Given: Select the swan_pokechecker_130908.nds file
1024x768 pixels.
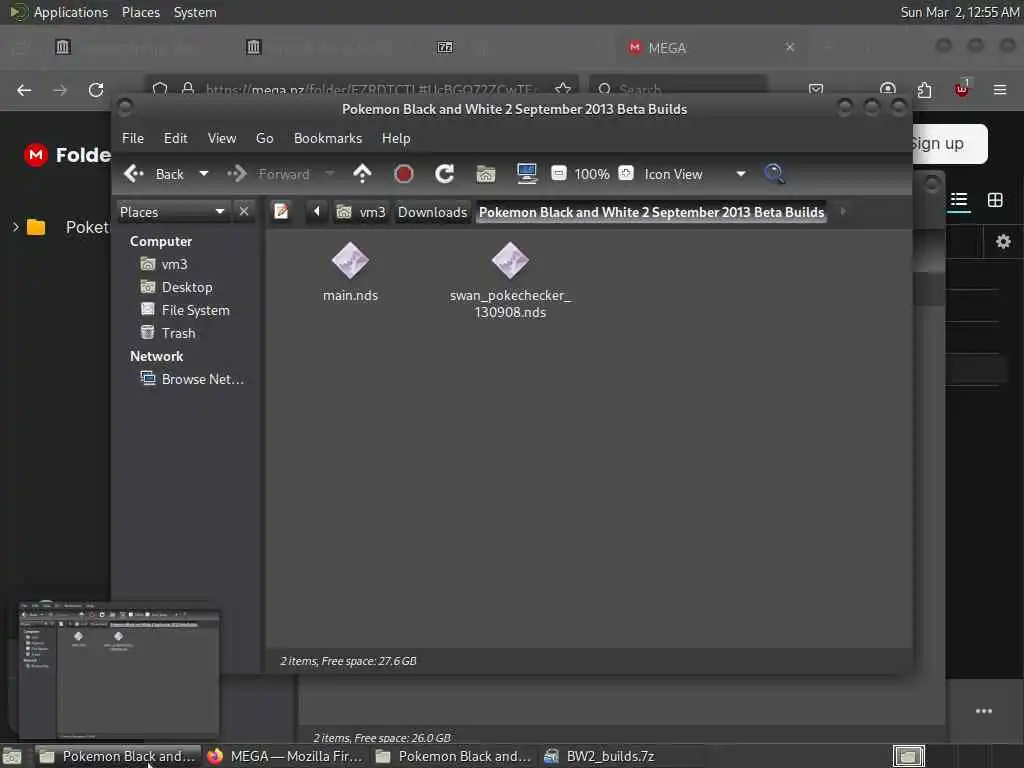Looking at the screenshot, I should (510, 281).
